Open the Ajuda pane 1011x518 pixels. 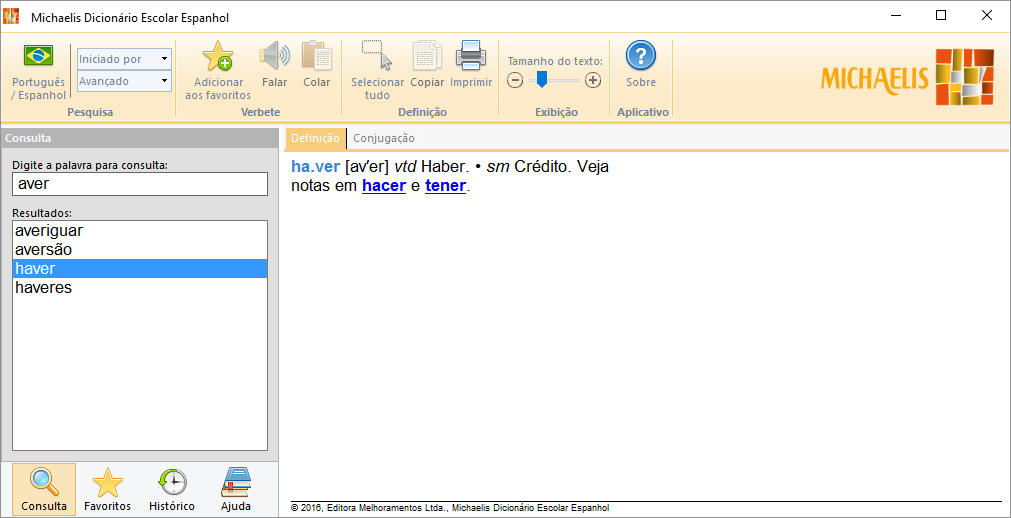[236, 490]
